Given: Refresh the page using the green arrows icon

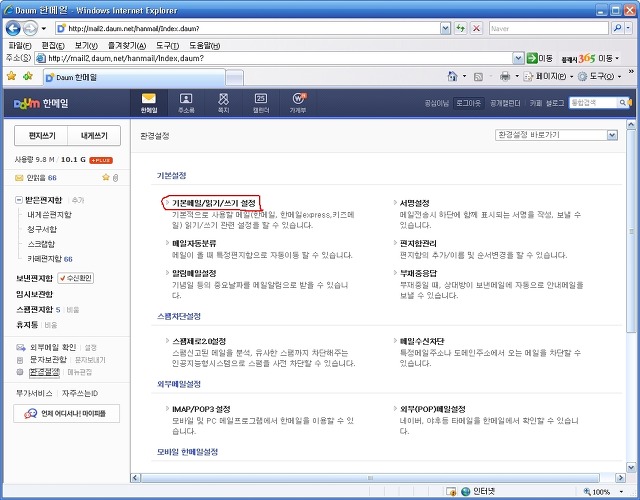Looking at the screenshot, I should pos(461,28).
